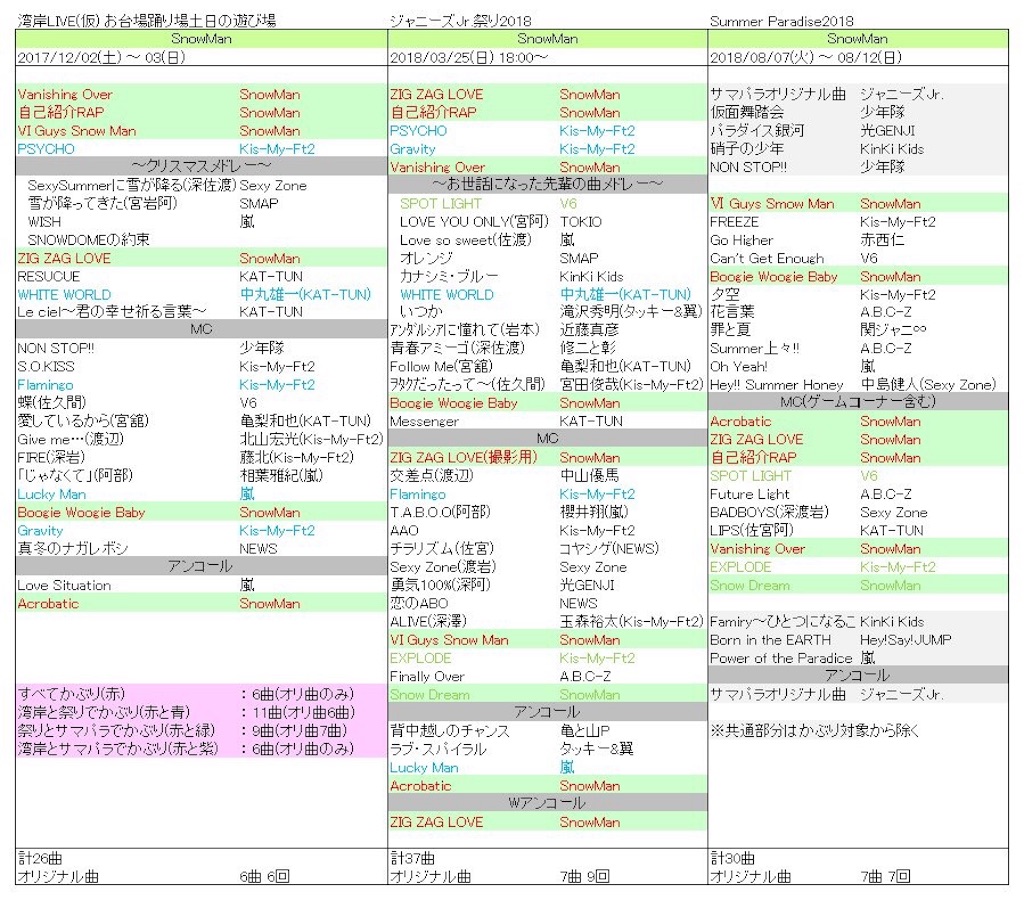Select the 'FREEZE' song cell
The height and width of the screenshot is (900, 1024).
[735, 222]
